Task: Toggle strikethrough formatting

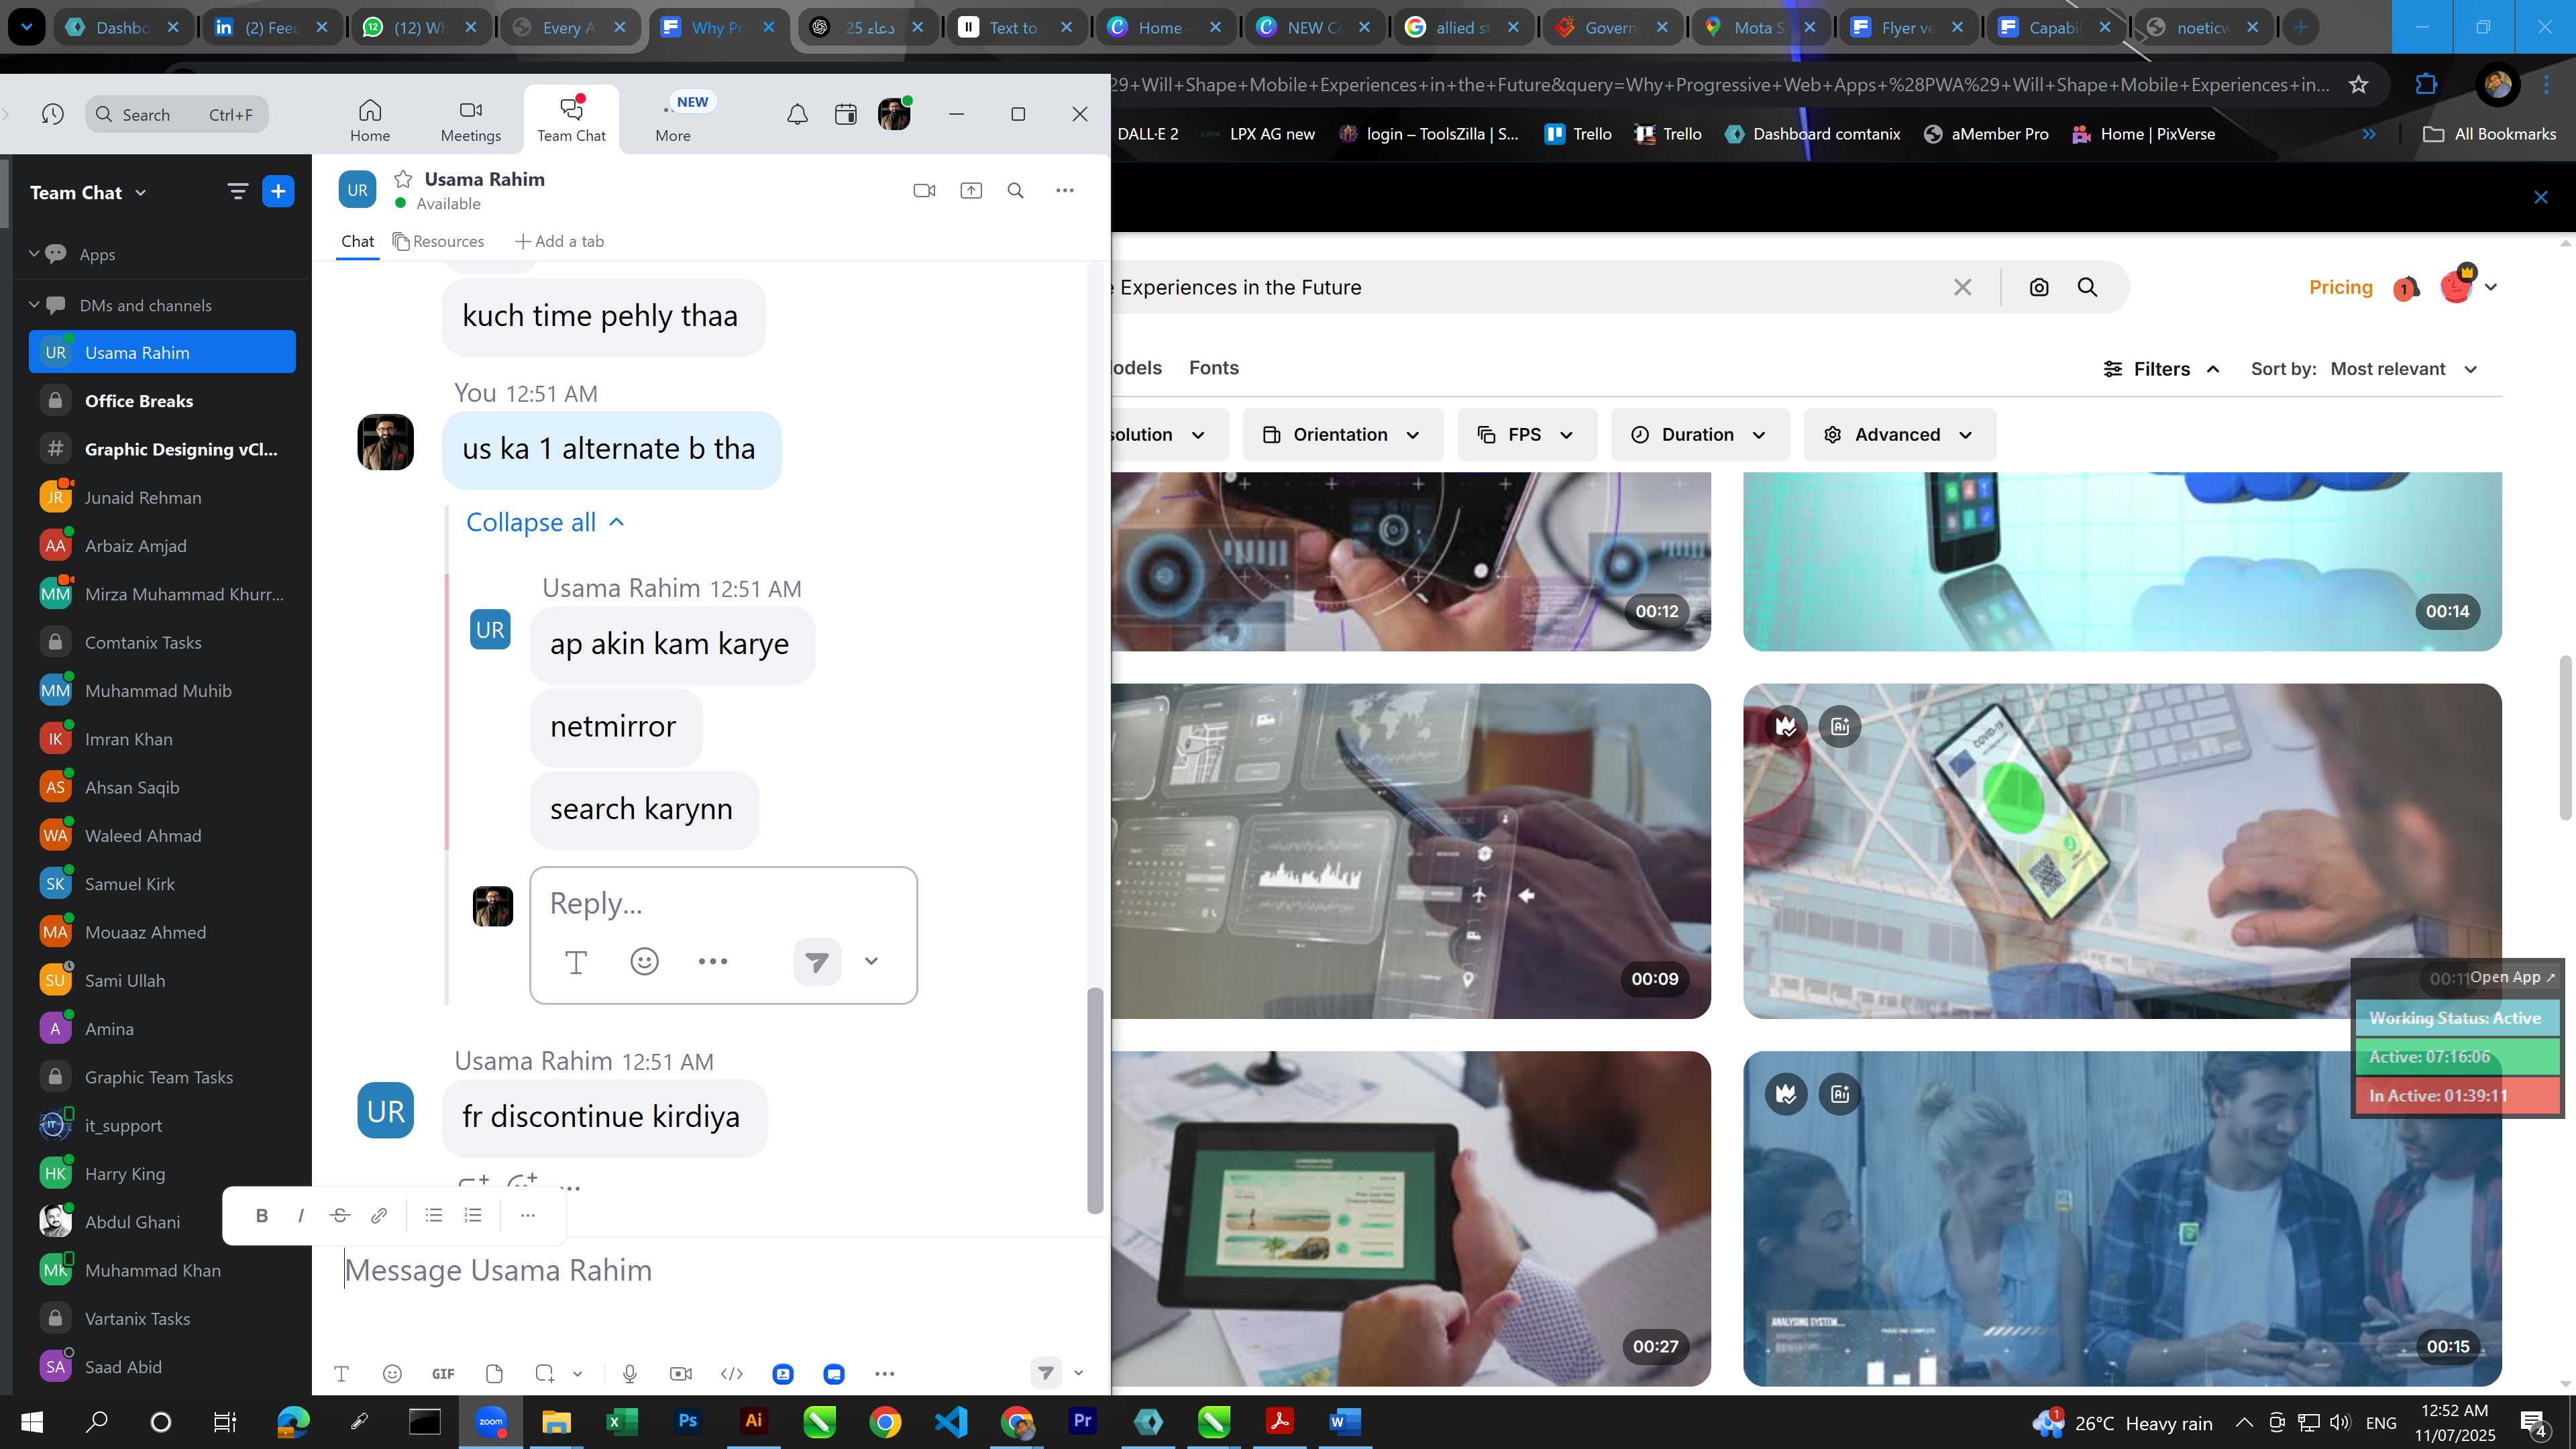Action: pyautogui.click(x=339, y=1215)
